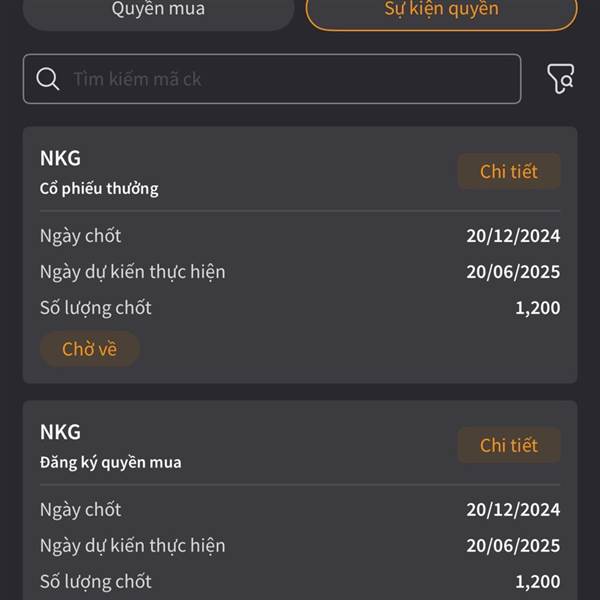This screenshot has width=600, height=600.
Task: Click the magnifier search icon
Action: point(47,79)
